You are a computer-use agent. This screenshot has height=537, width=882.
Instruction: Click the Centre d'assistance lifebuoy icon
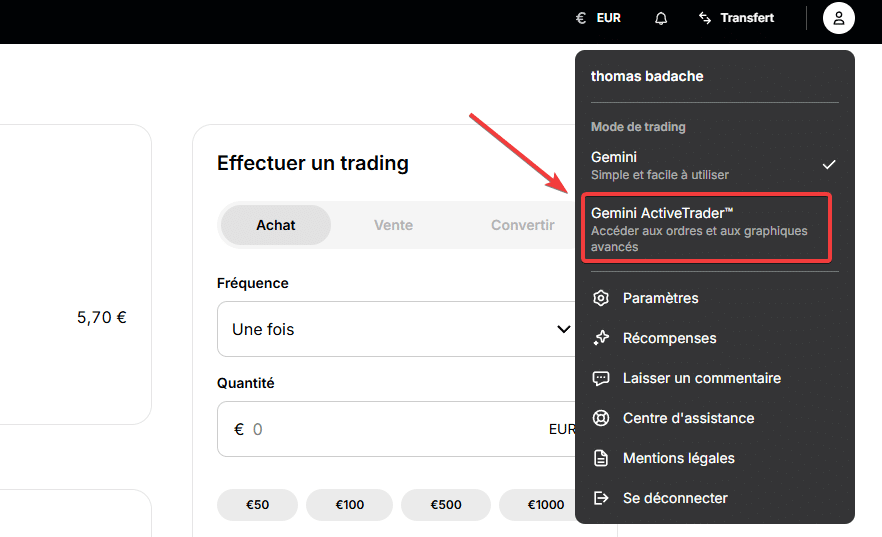coord(601,418)
